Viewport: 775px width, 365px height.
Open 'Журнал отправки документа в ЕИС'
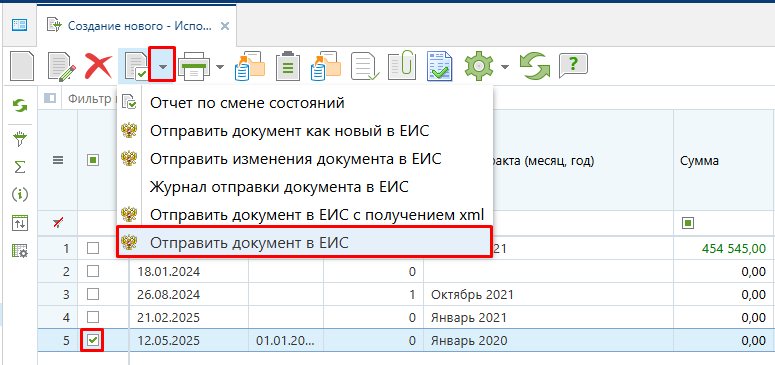coord(305,187)
